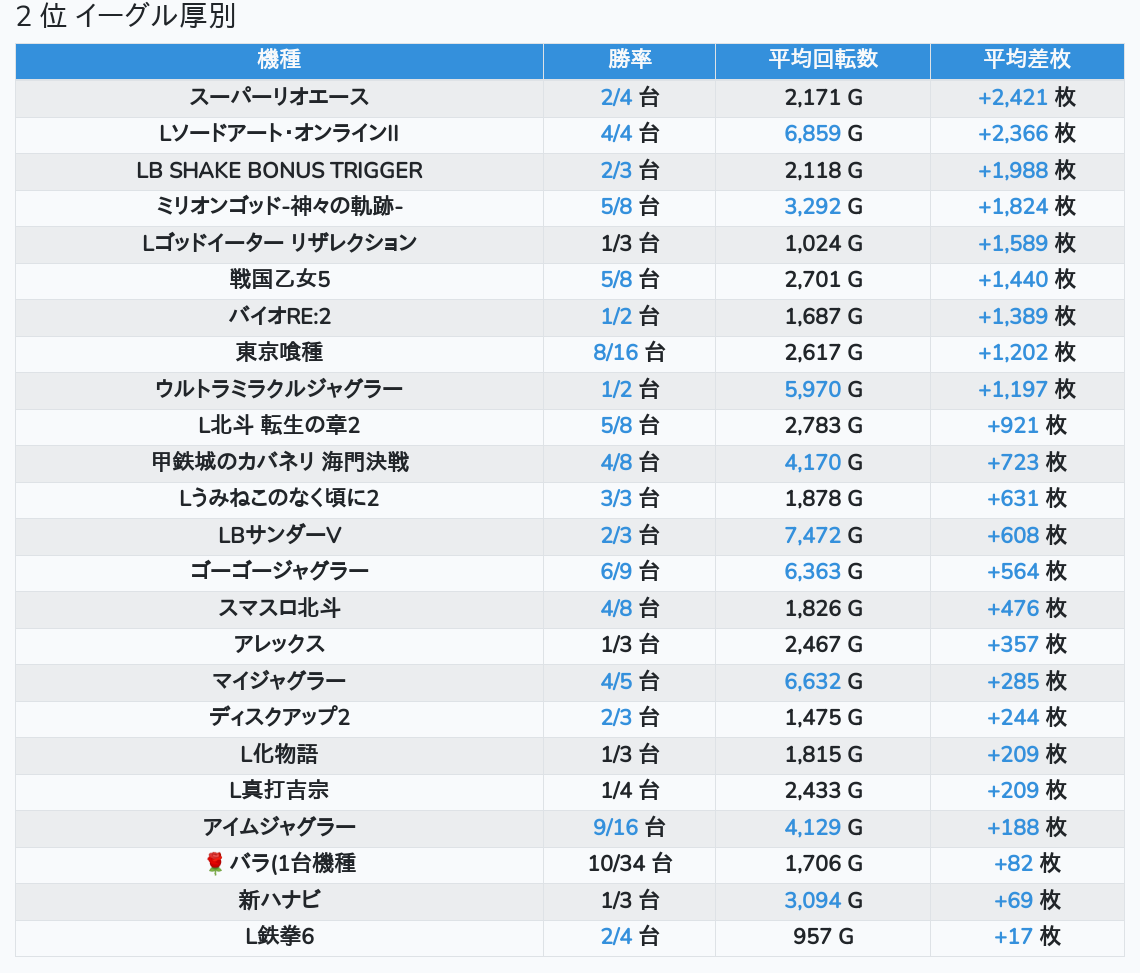Select the スーパーリオエース row name

279,97
